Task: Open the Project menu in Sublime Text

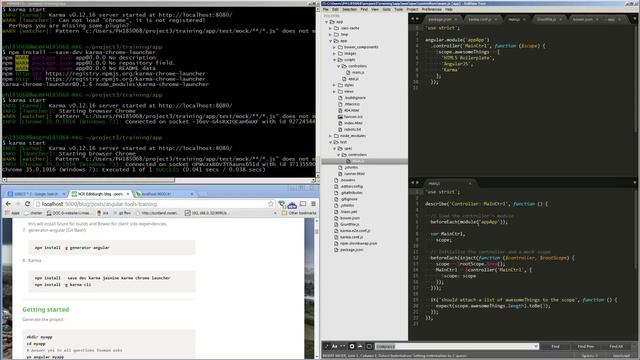Action: click(412, 9)
